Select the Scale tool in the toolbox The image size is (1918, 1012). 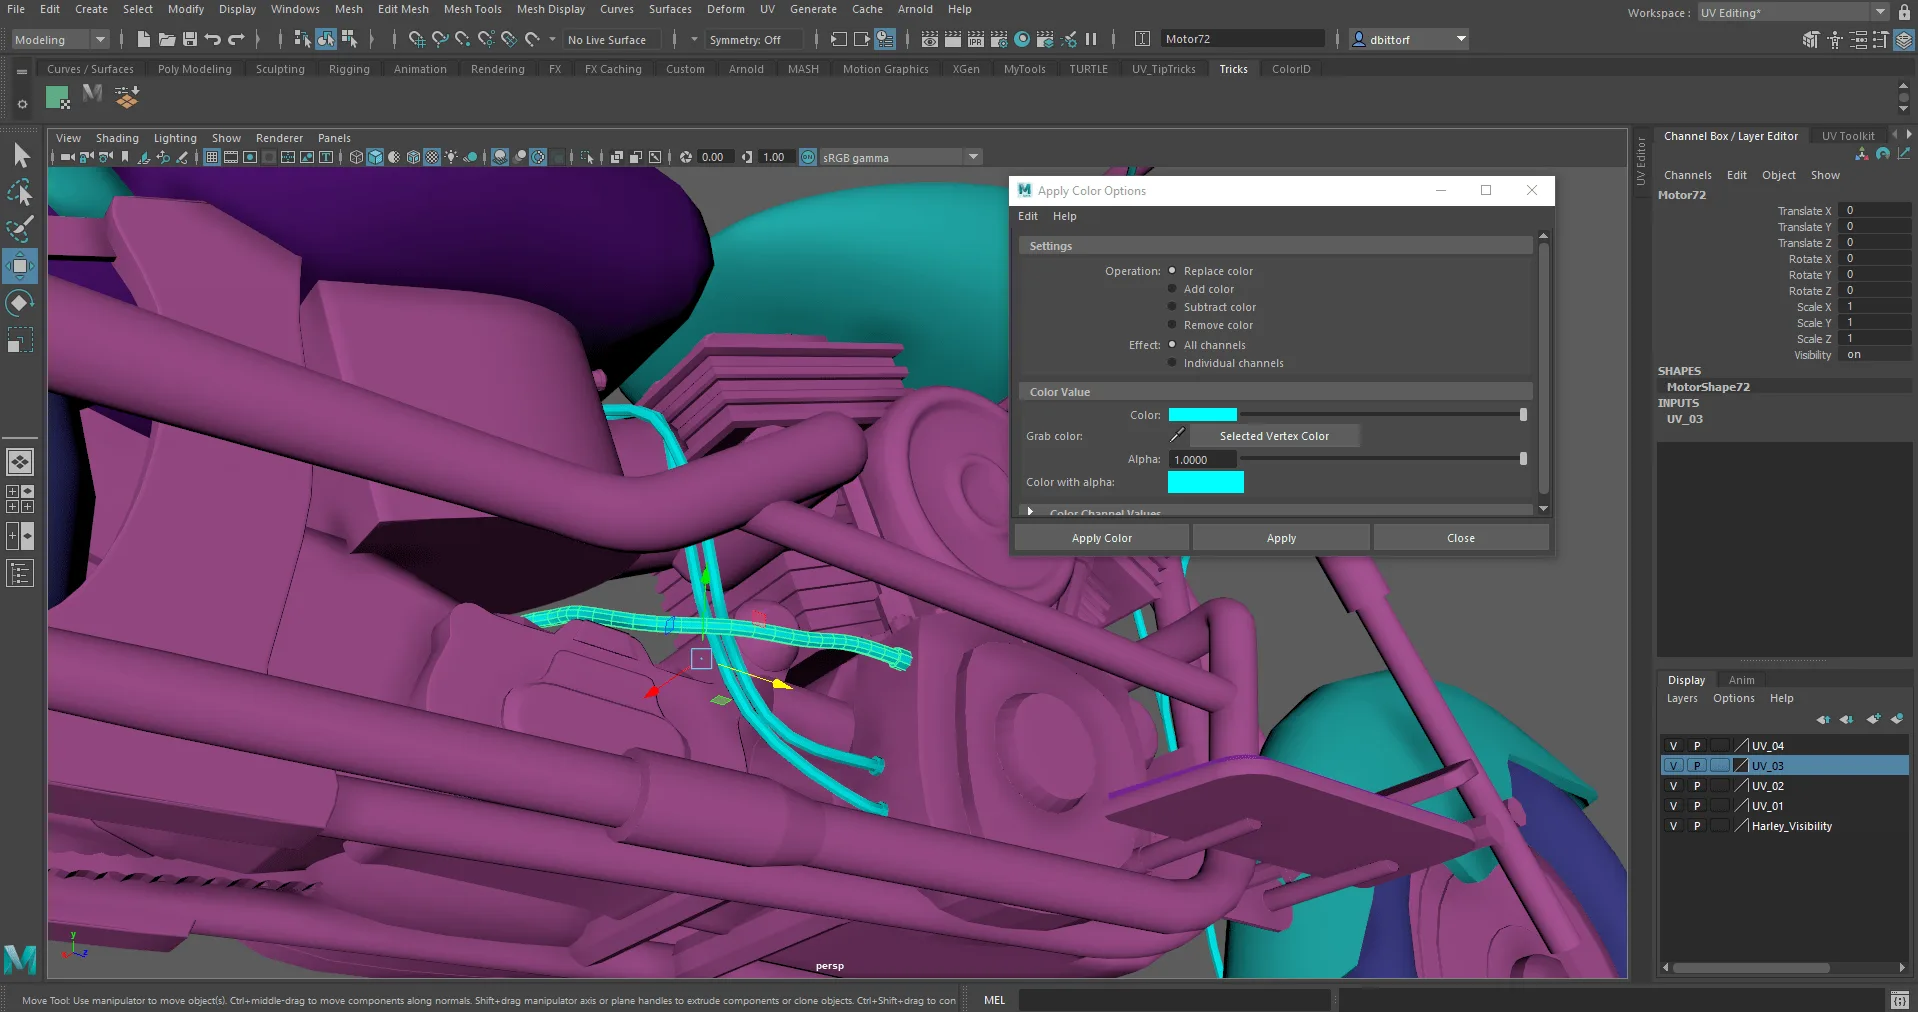click(20, 340)
